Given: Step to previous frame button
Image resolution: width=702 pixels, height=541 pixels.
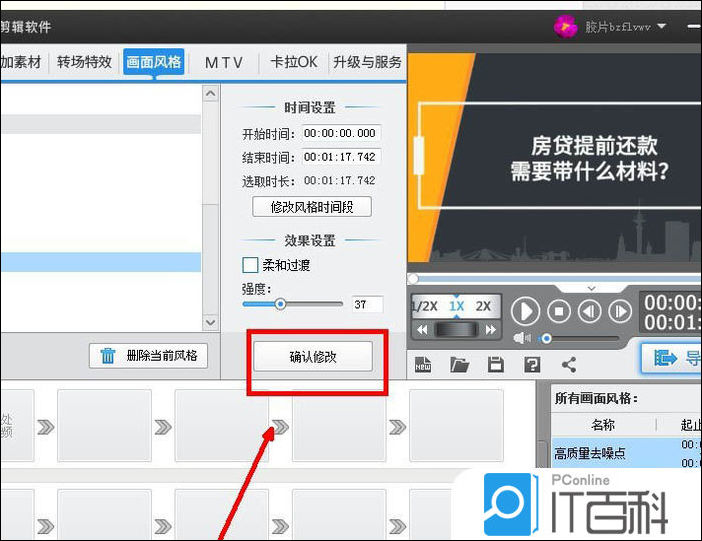Looking at the screenshot, I should pos(589,311).
